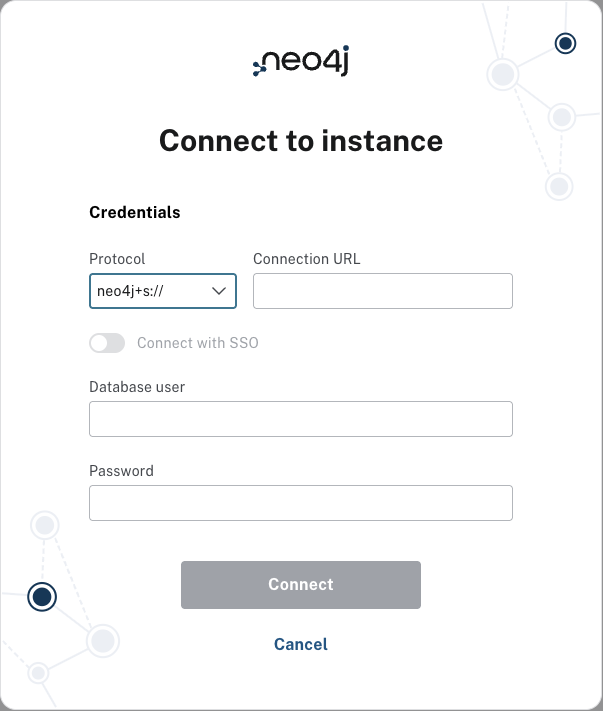Focus the Connection URL text field

pyautogui.click(x=382, y=291)
